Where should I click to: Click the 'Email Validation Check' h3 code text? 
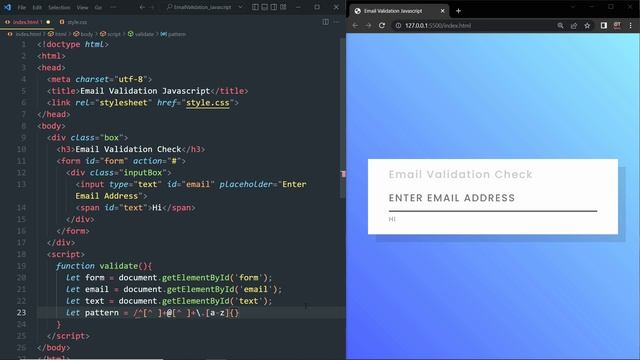point(128,149)
